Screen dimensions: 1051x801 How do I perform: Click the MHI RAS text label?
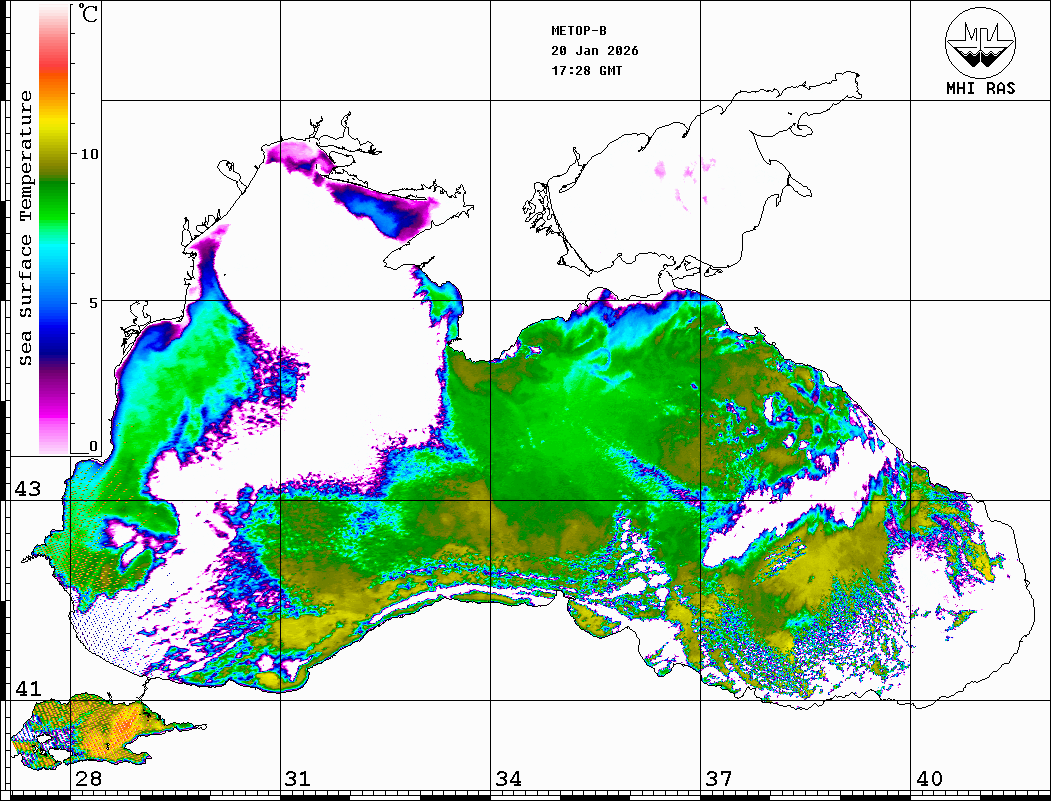pyautogui.click(x=980, y=89)
